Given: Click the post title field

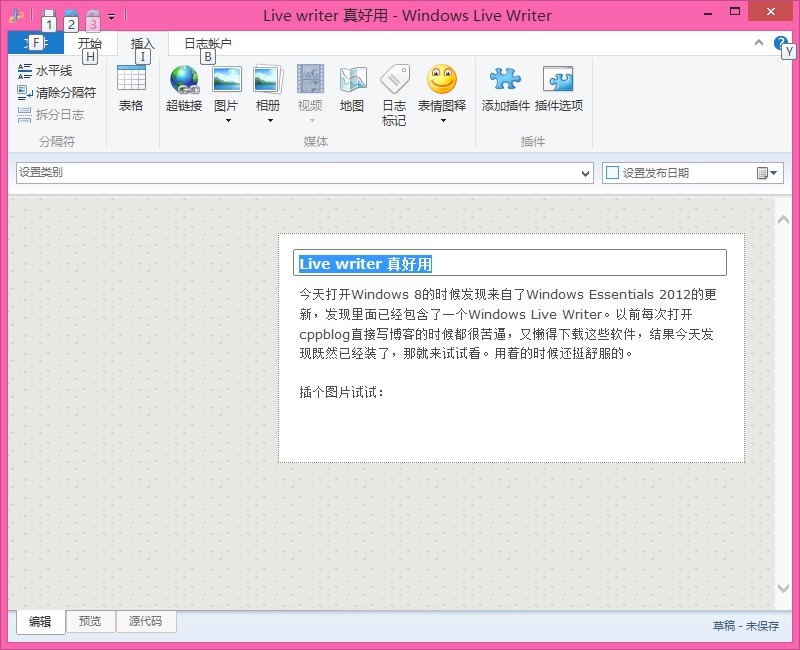Looking at the screenshot, I should [x=510, y=263].
